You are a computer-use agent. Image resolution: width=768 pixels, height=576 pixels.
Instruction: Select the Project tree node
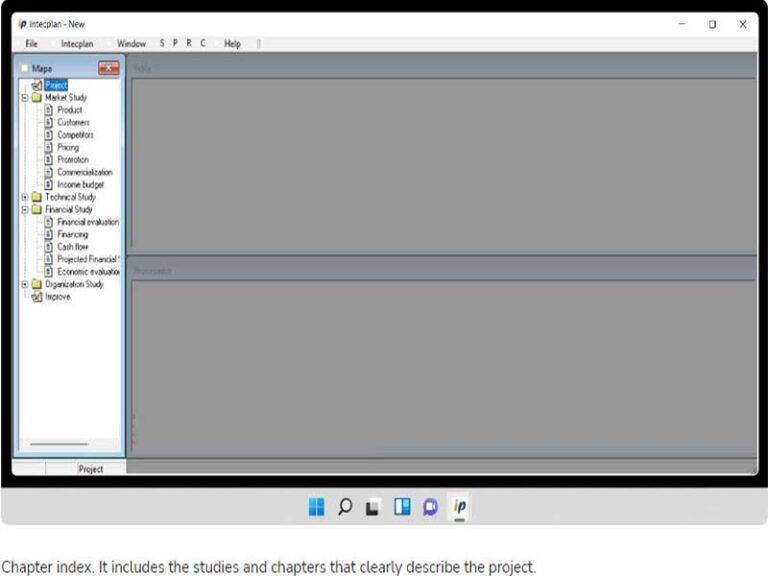point(56,85)
